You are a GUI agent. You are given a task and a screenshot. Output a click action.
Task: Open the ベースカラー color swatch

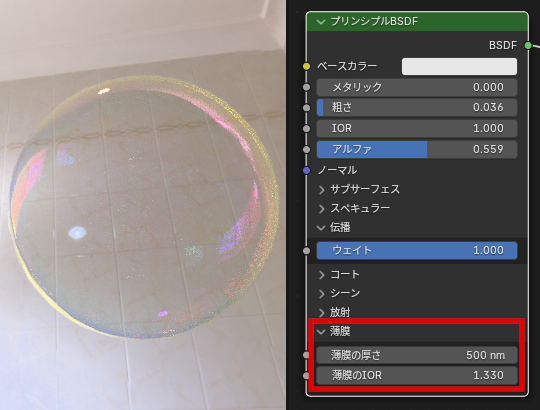point(459,66)
